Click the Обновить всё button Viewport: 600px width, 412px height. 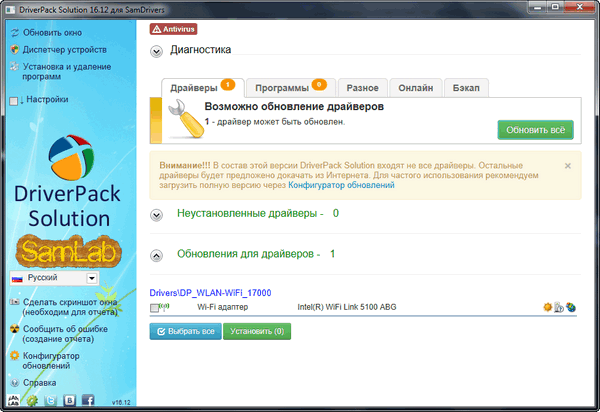(535, 130)
